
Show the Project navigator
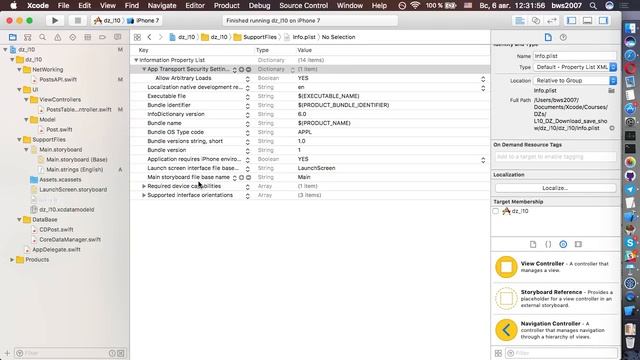13,37
